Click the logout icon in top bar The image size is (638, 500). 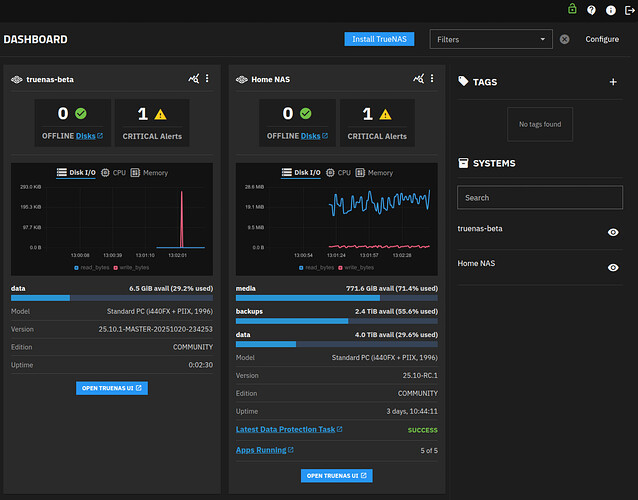click(627, 10)
